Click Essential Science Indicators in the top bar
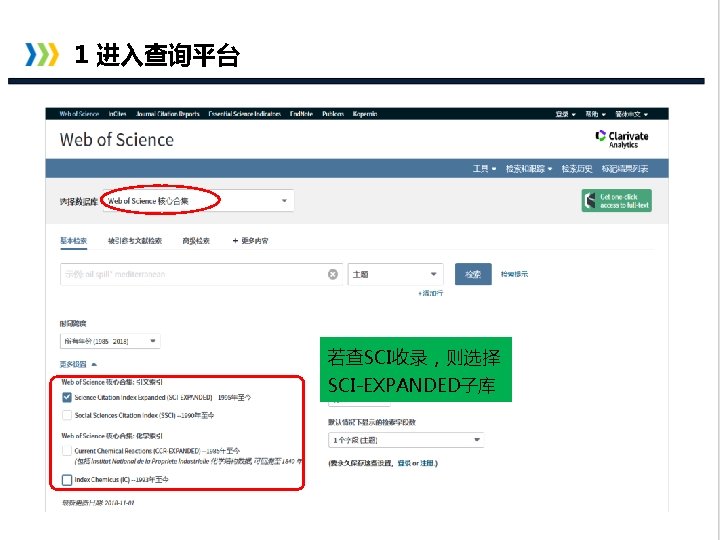Image resolution: width=720 pixels, height=540 pixels. pyautogui.click(x=244, y=114)
